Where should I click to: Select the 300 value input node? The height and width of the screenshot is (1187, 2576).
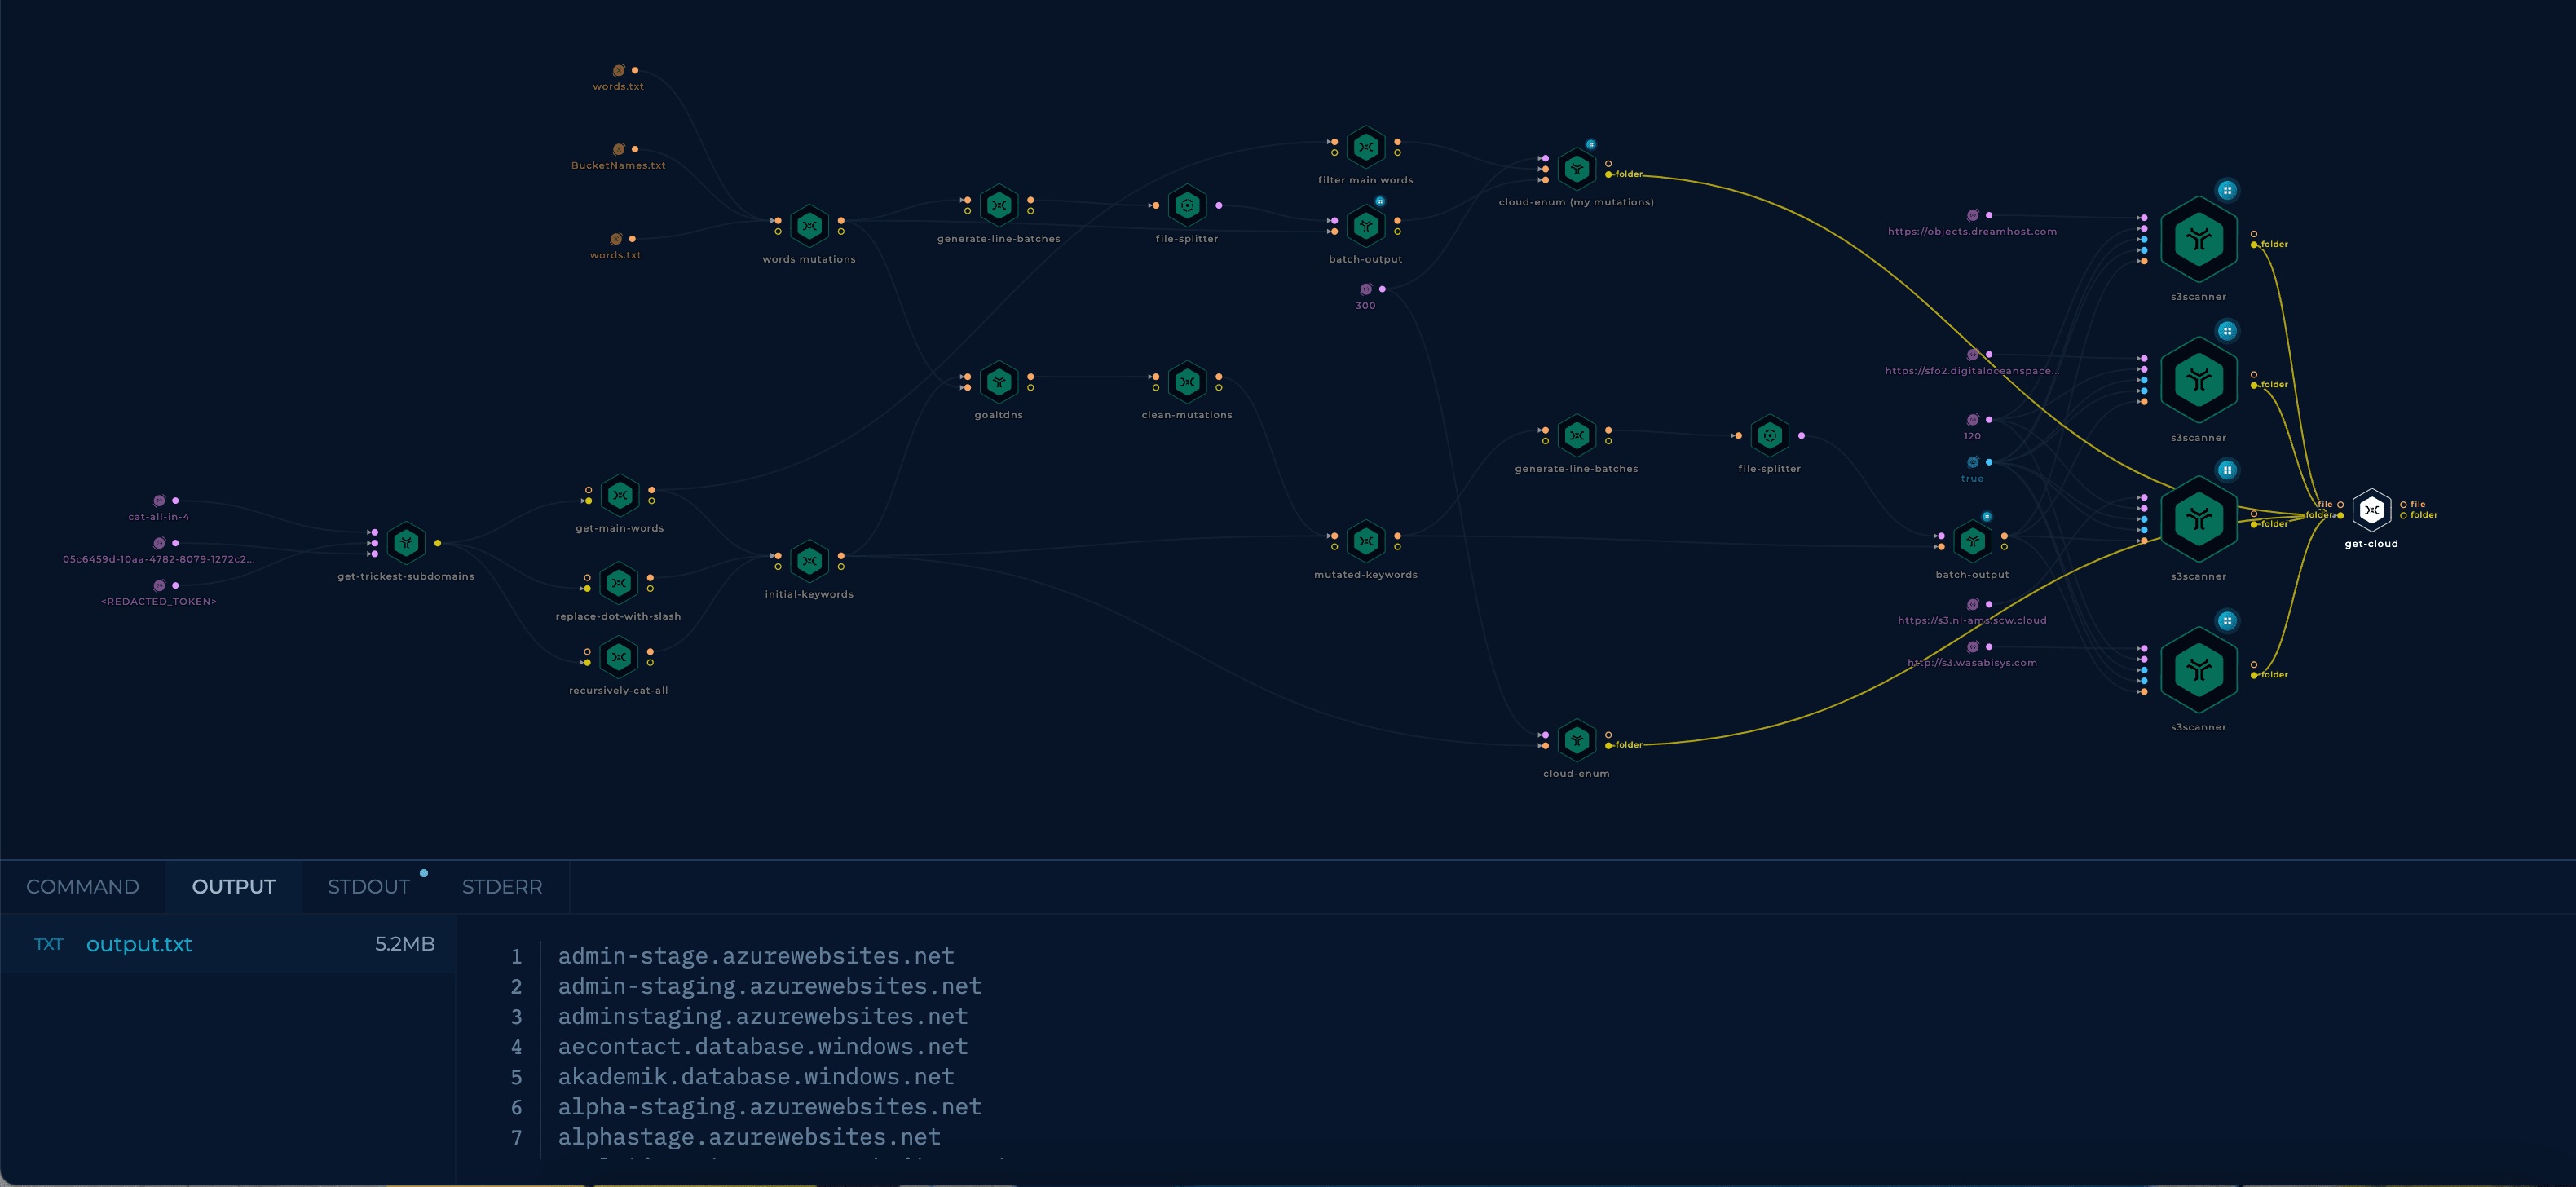(x=1365, y=289)
